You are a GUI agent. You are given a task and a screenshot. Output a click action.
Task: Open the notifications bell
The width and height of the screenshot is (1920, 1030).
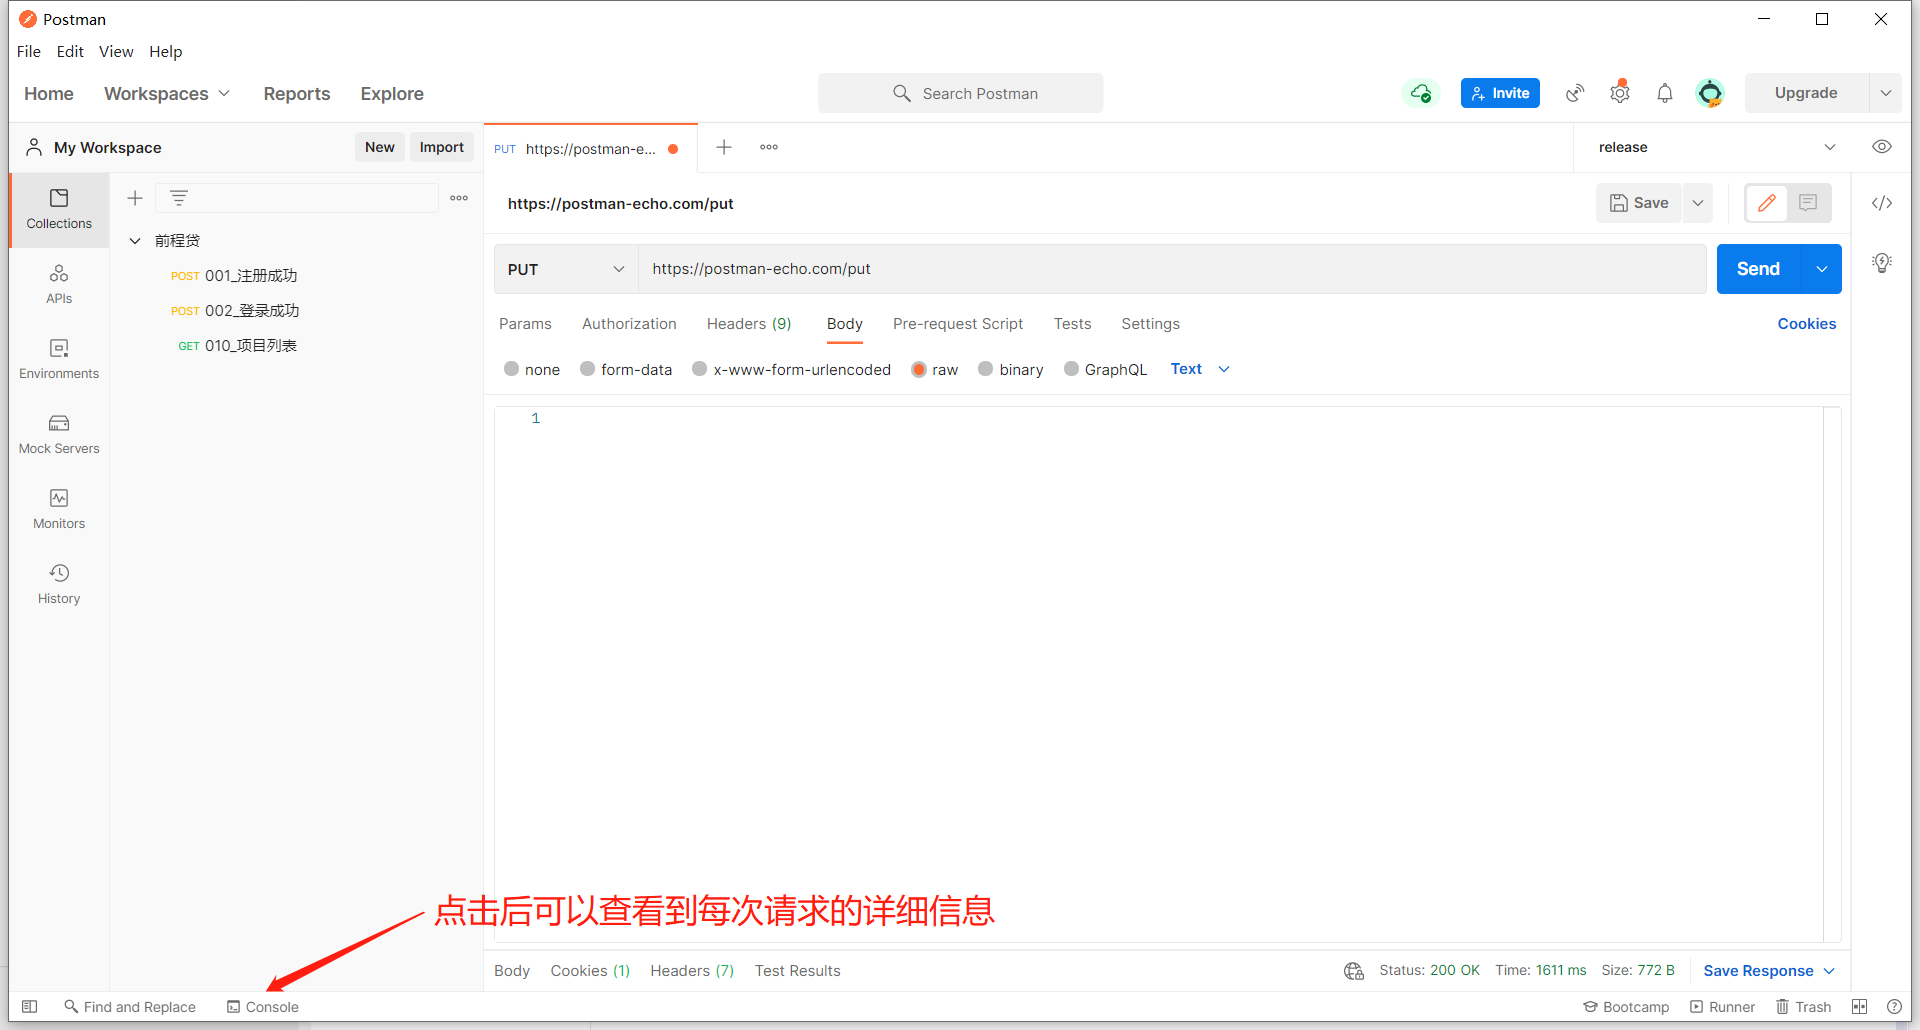pyautogui.click(x=1665, y=93)
